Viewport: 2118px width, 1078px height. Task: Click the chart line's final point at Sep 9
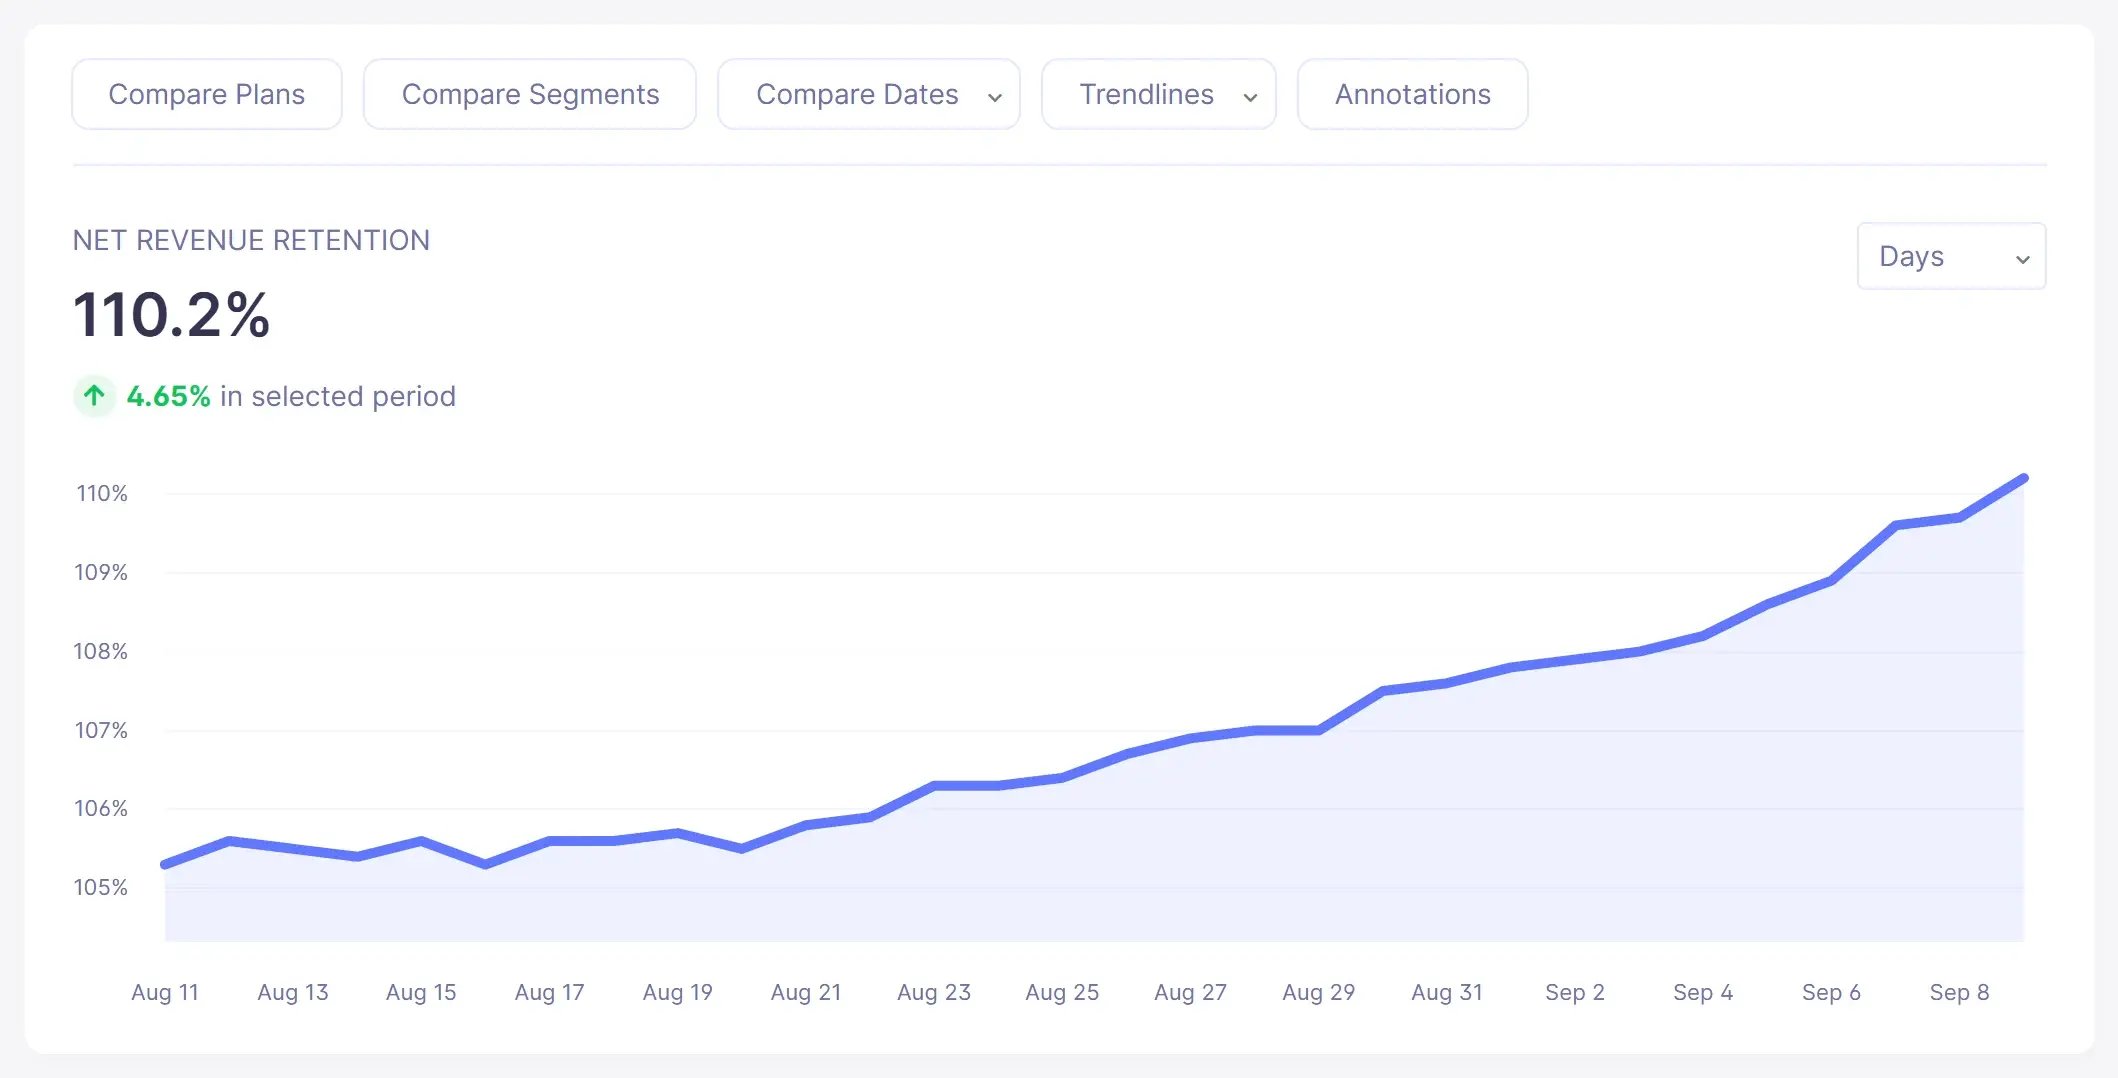(x=2023, y=479)
